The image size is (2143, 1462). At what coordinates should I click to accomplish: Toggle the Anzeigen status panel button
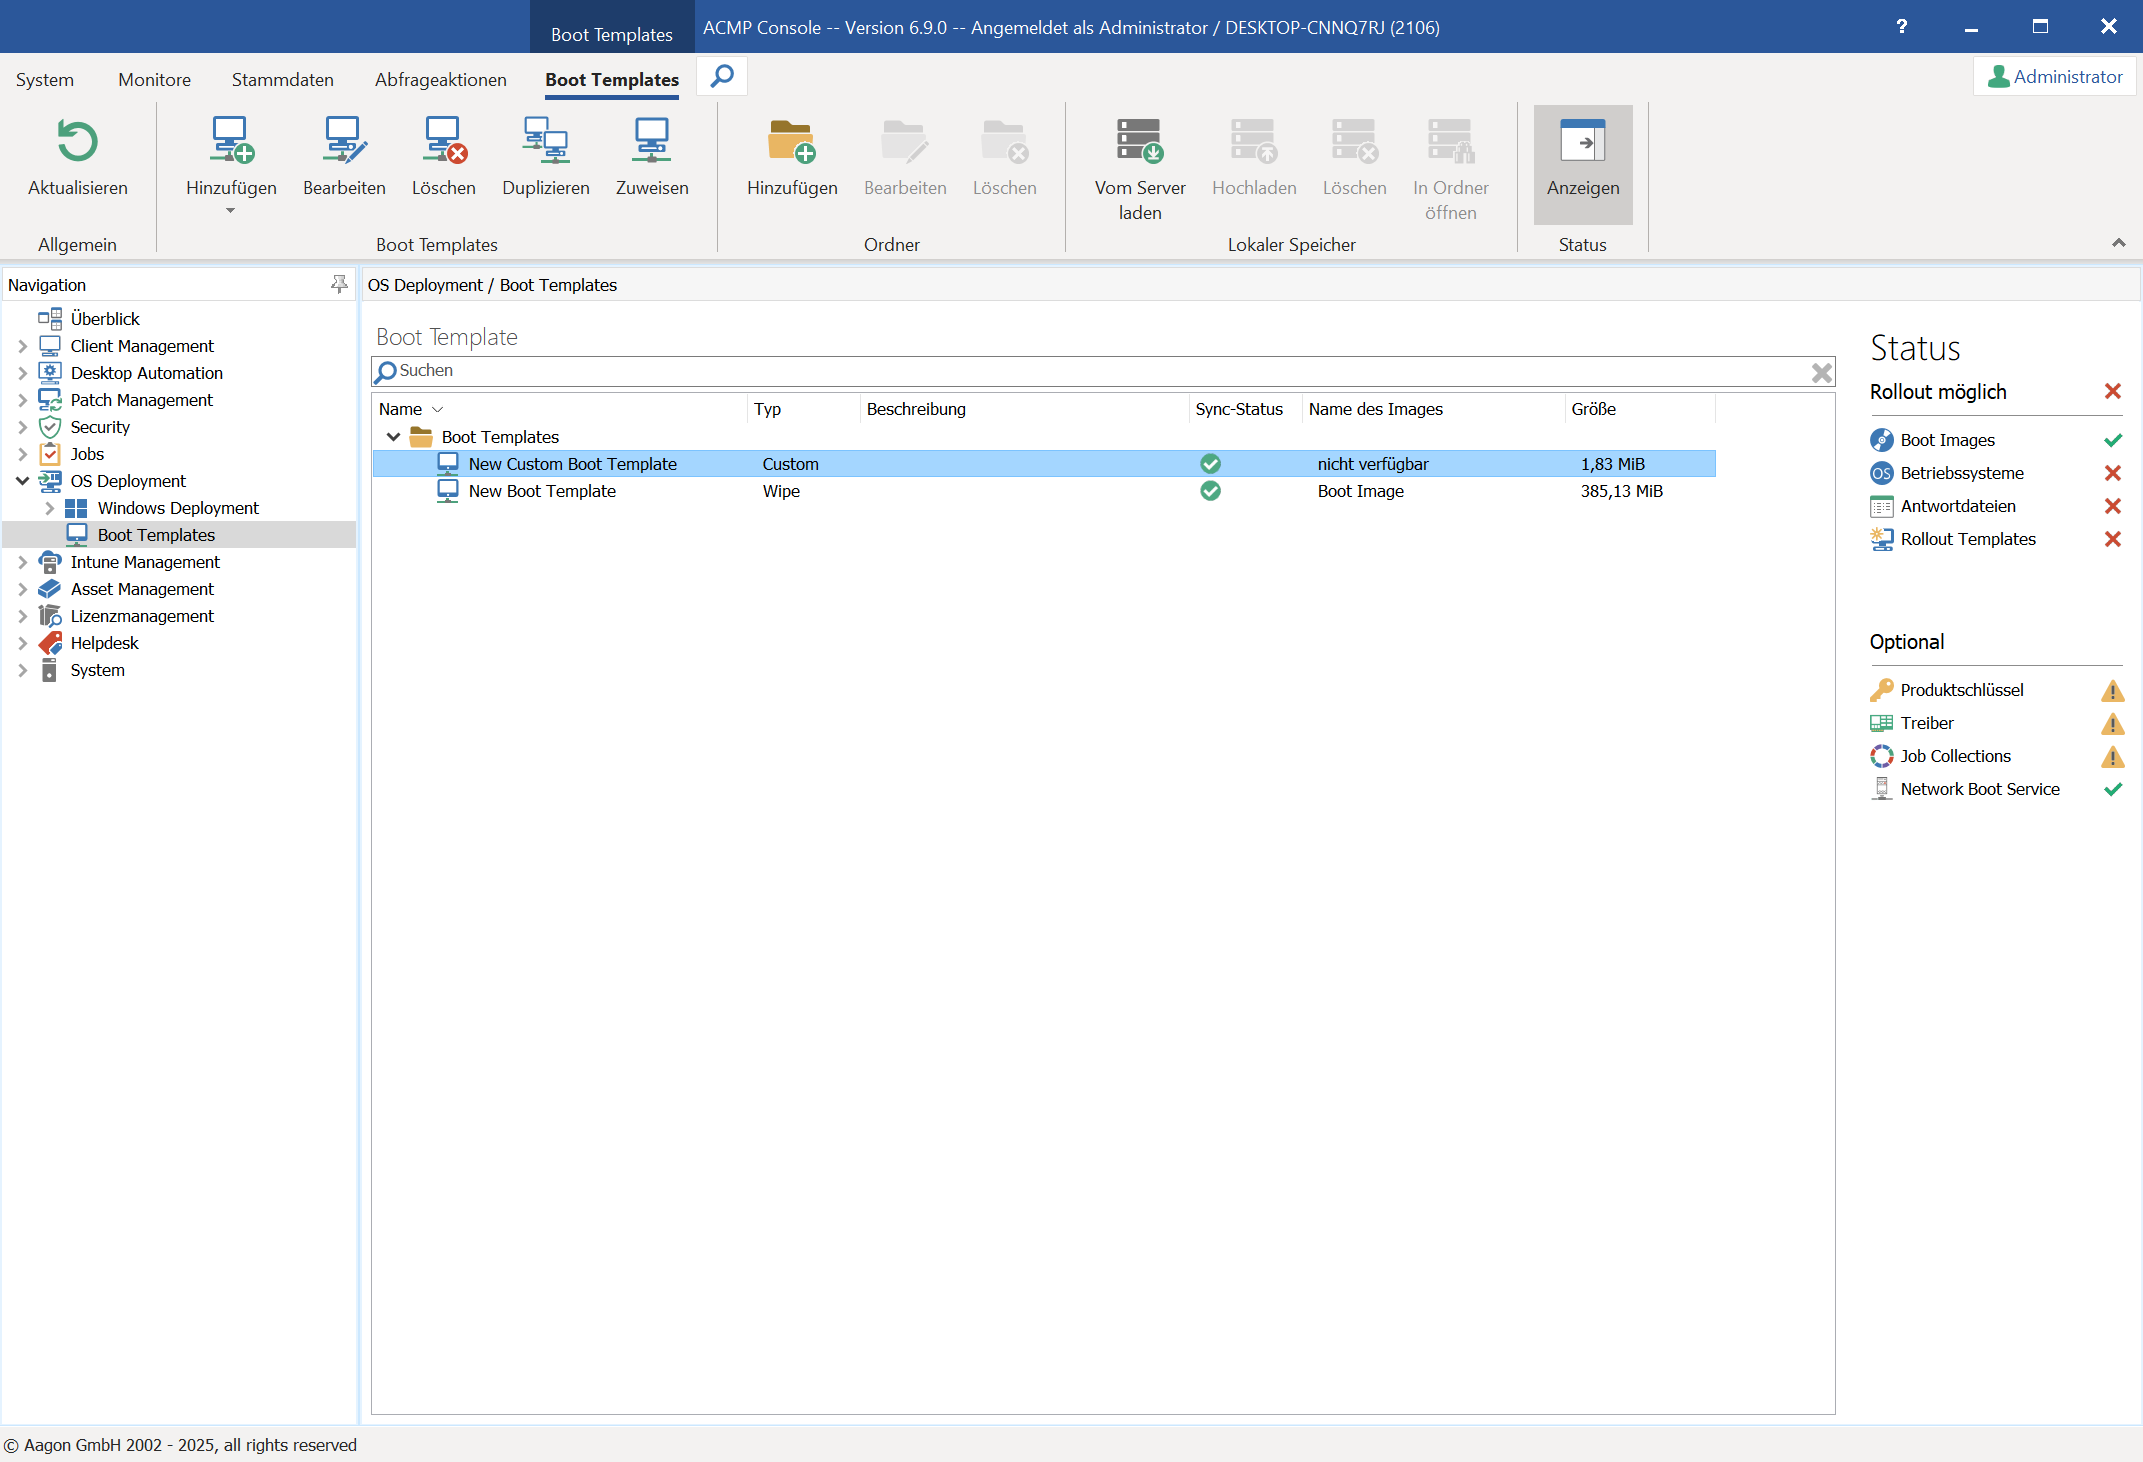[1582, 160]
